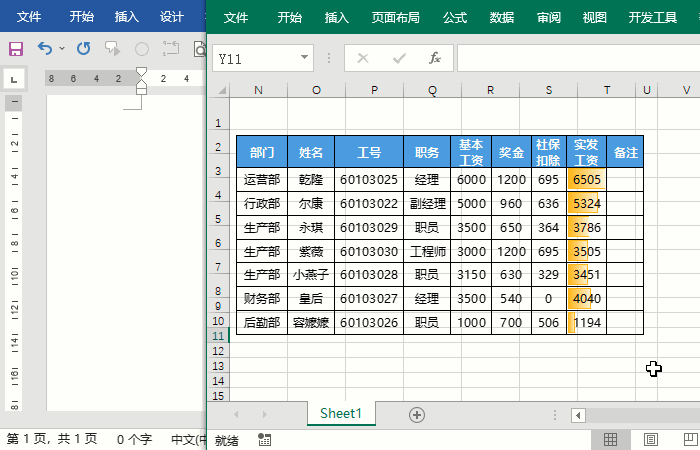Open the 文件 menu in Excel
Screen dimensions: 700x450
tap(236, 17)
